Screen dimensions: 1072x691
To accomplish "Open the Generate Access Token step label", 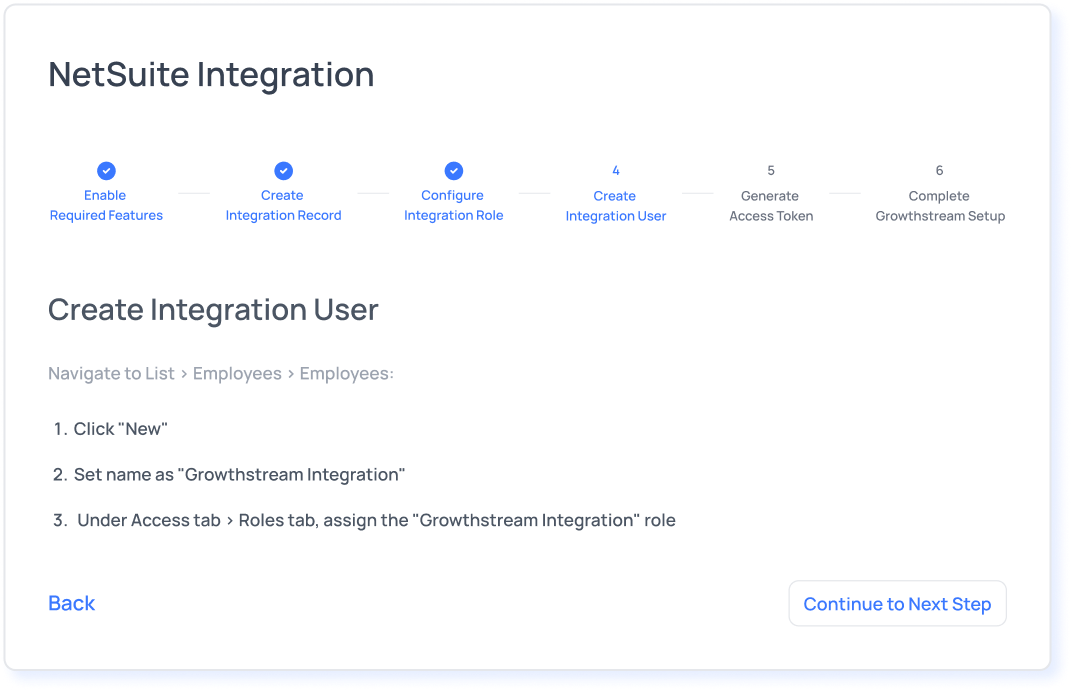I will [770, 206].
